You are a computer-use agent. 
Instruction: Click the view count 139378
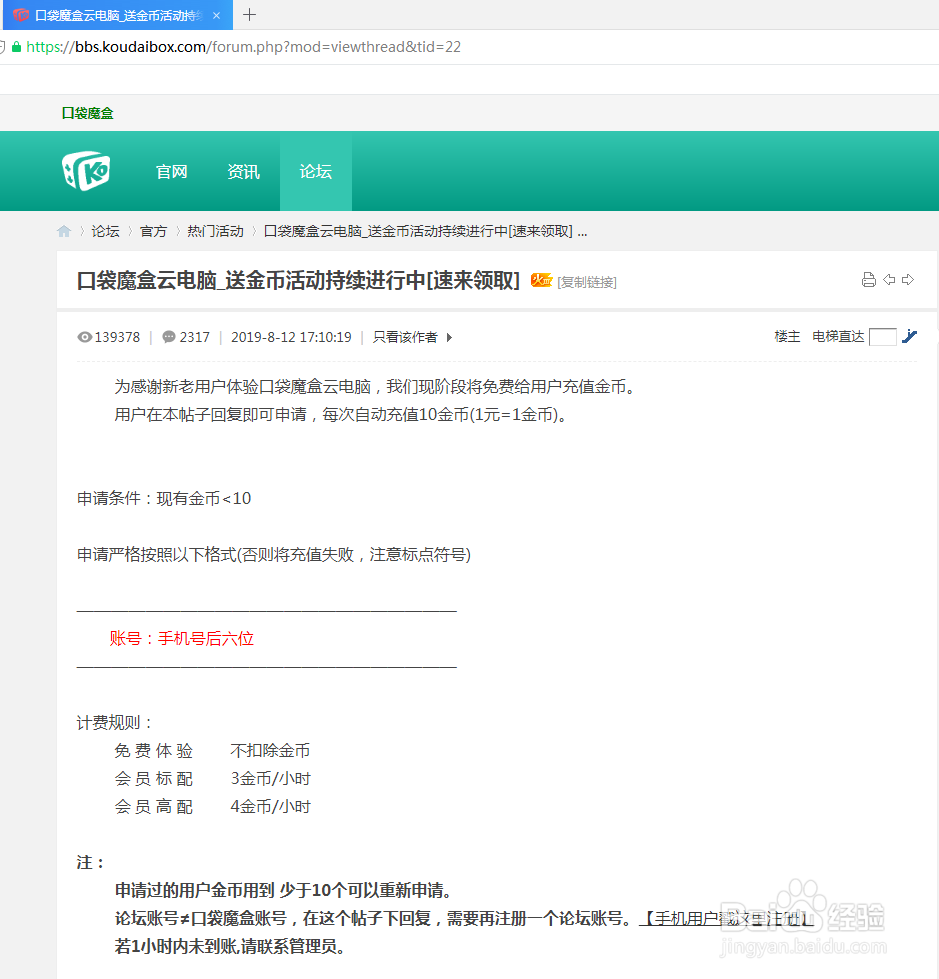point(117,337)
